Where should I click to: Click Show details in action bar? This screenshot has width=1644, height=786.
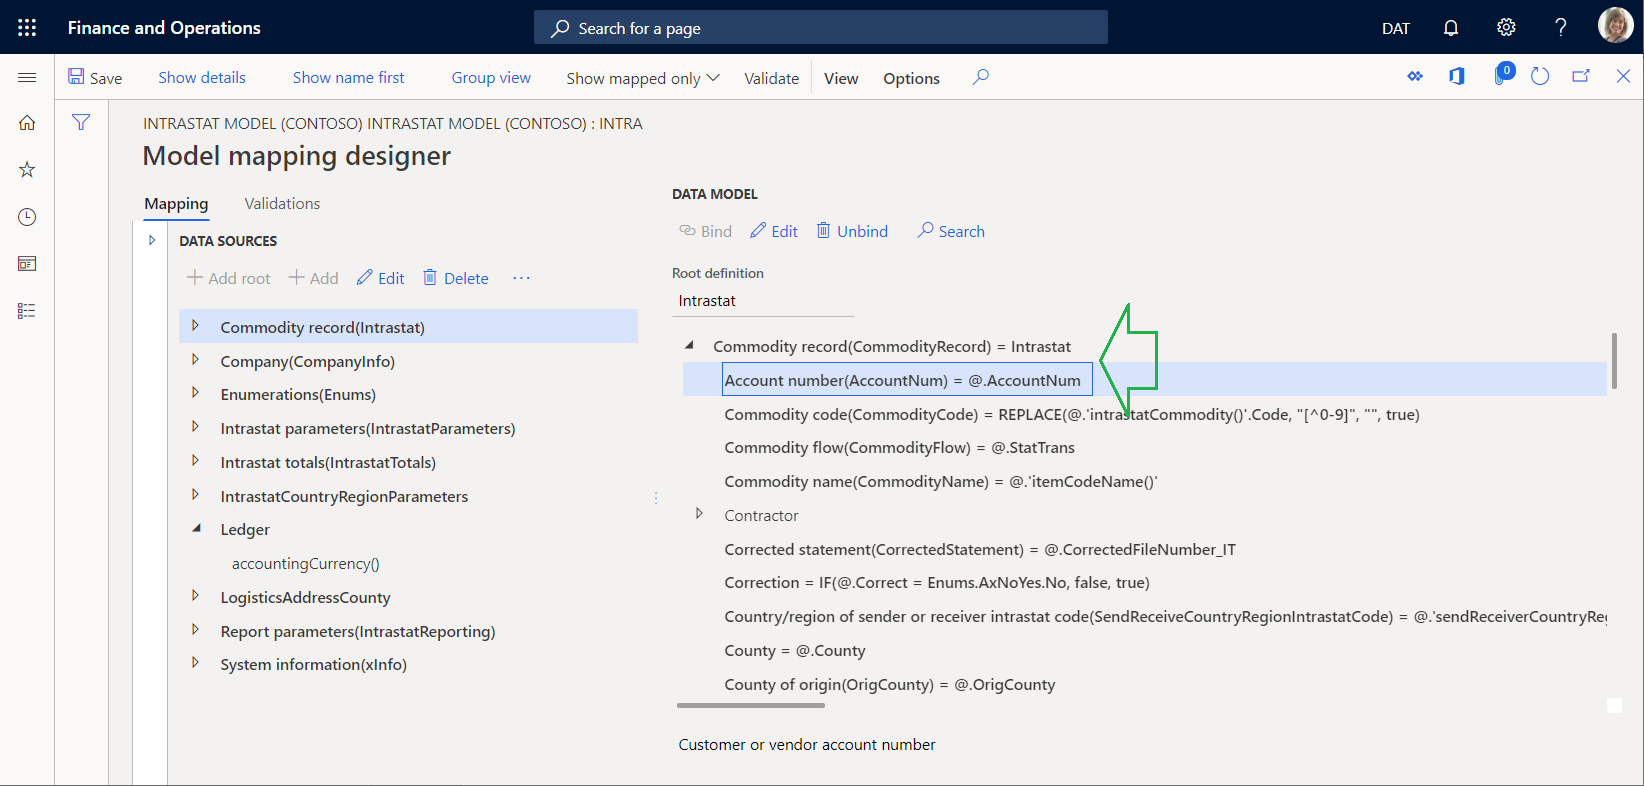coord(202,77)
